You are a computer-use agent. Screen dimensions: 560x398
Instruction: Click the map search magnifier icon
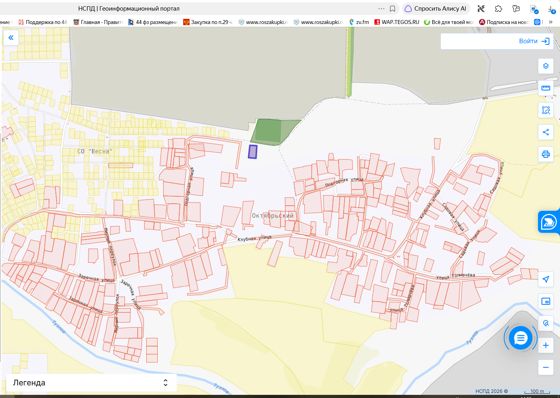pos(545,323)
